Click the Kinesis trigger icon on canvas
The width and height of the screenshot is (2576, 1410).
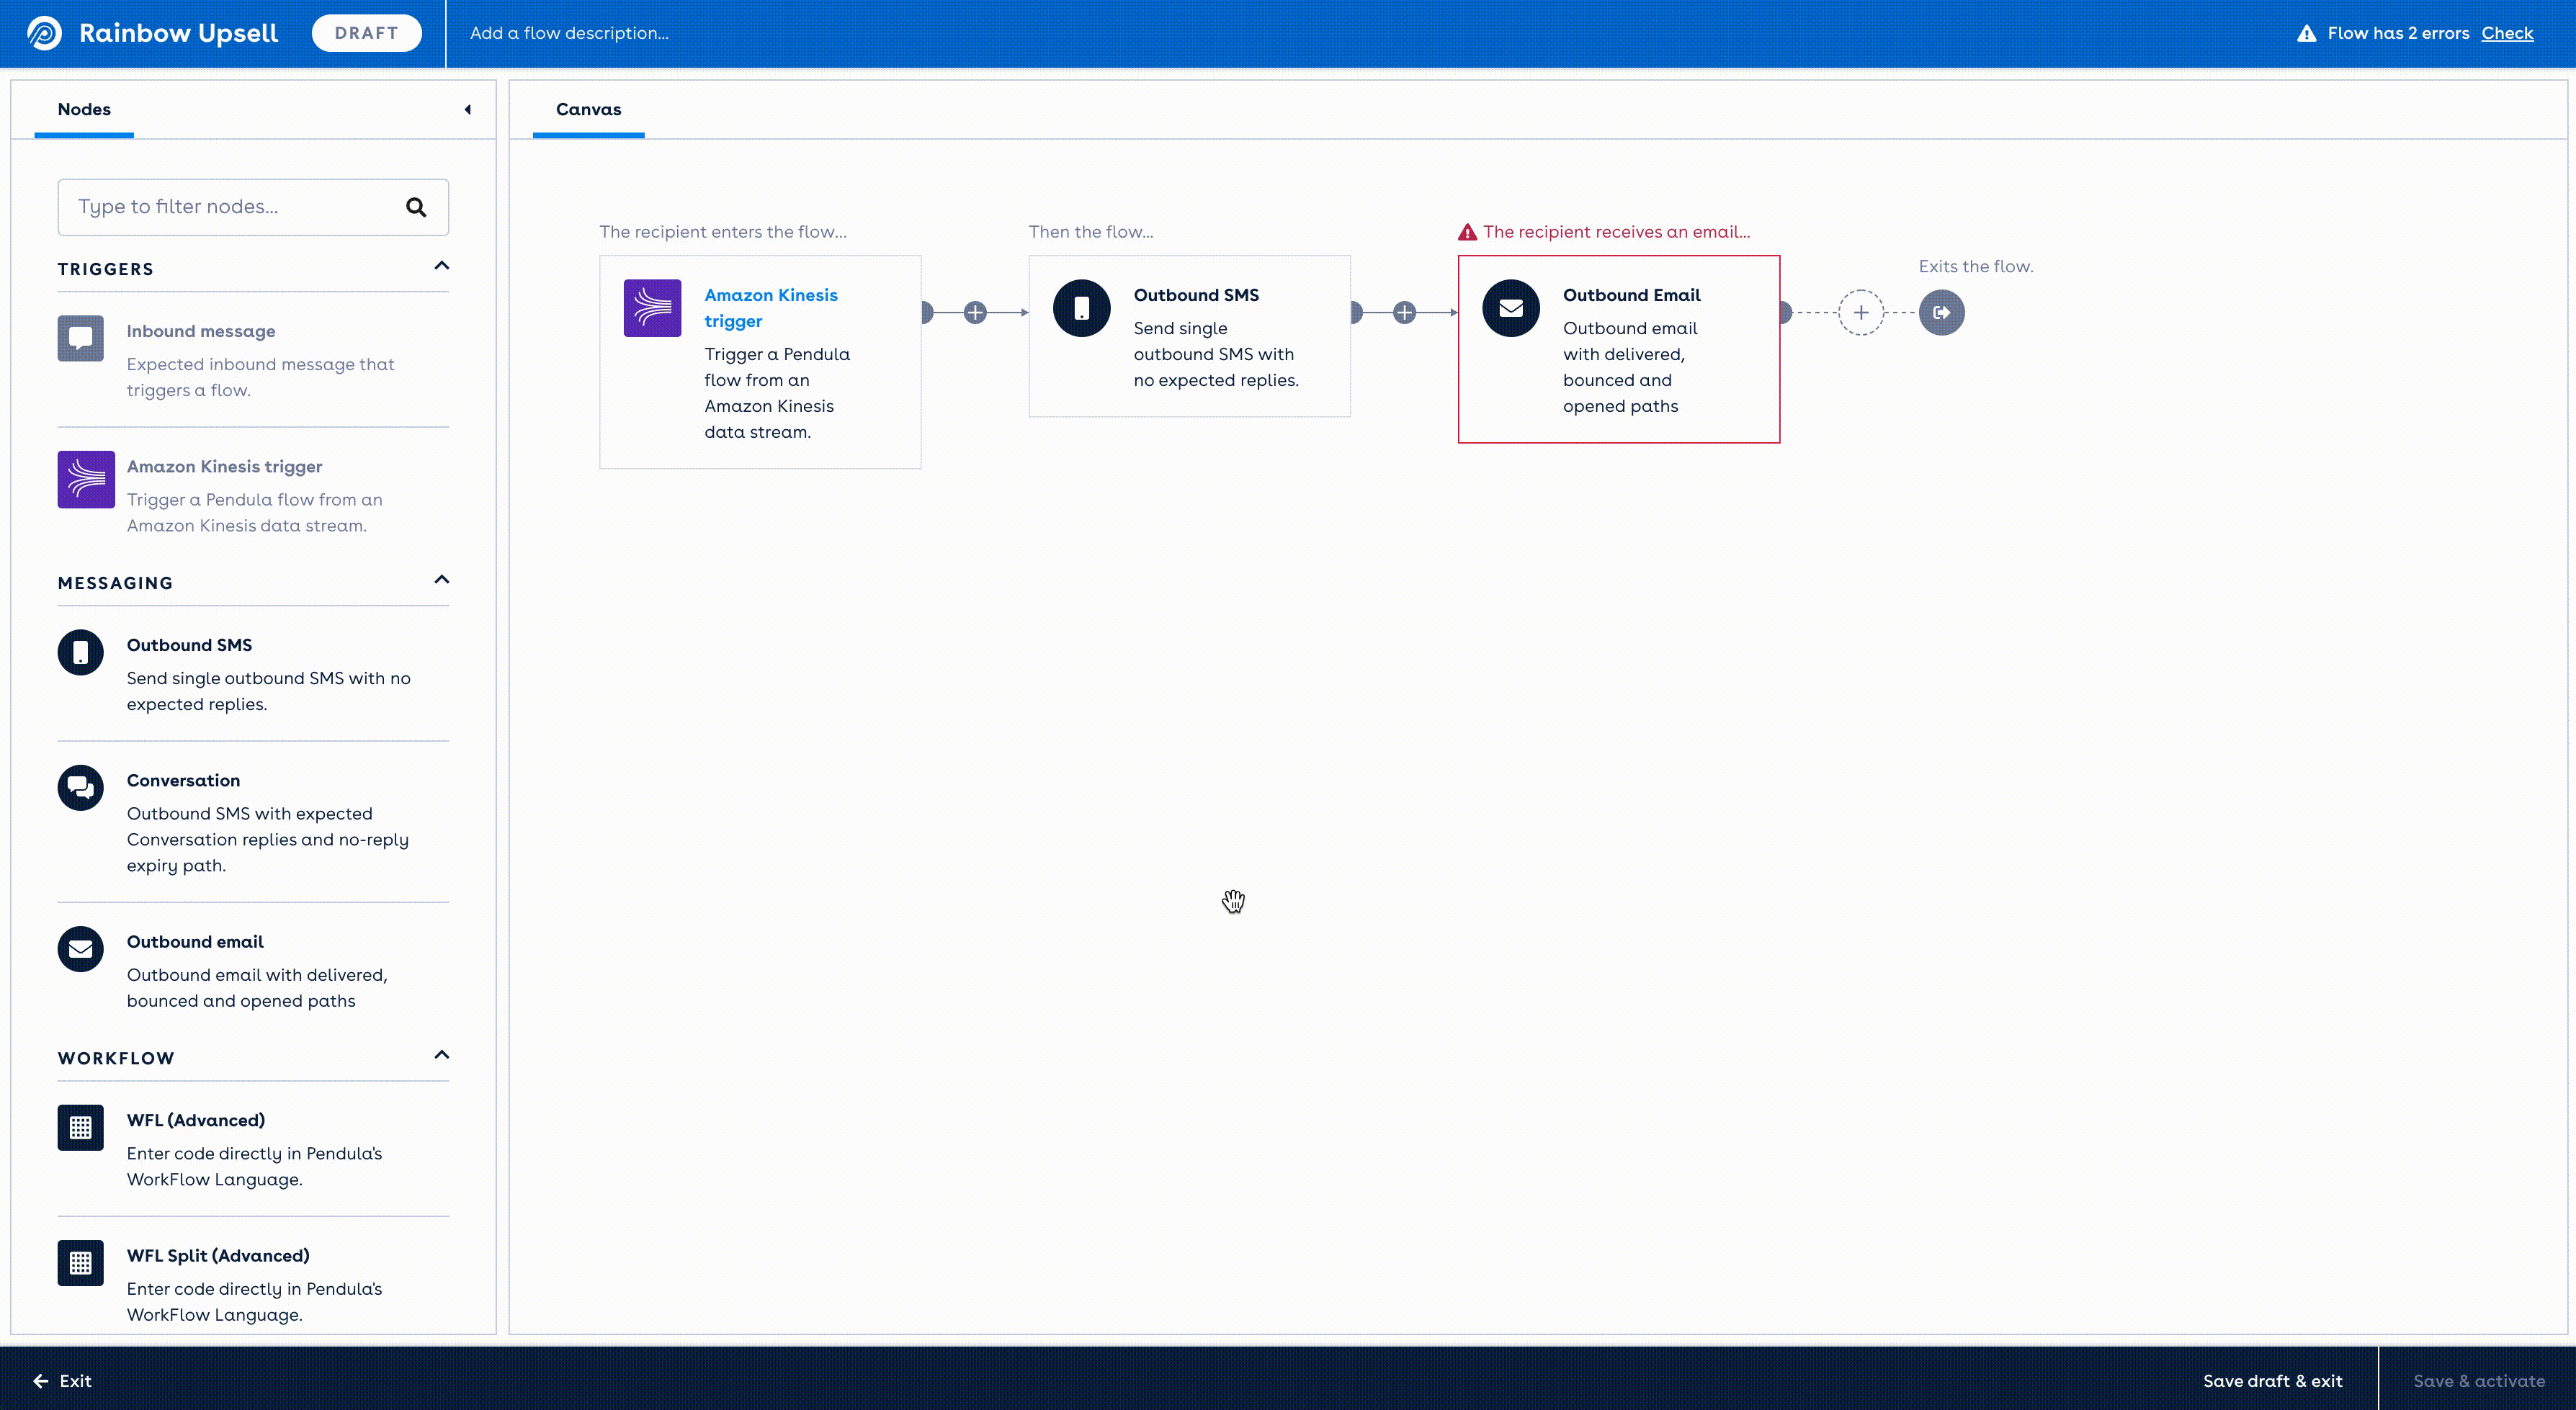point(652,308)
